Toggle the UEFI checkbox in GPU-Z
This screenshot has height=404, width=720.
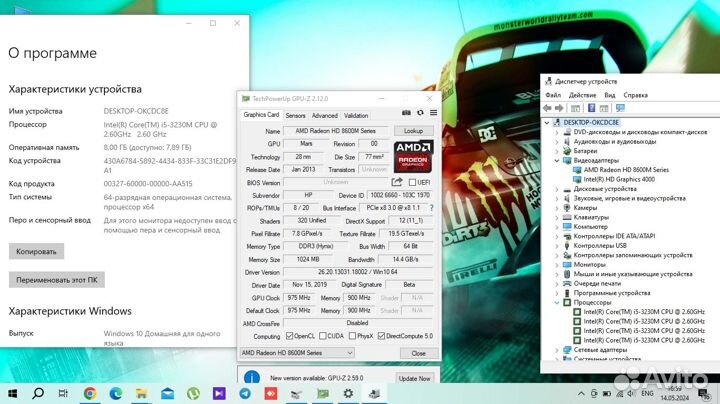click(412, 182)
